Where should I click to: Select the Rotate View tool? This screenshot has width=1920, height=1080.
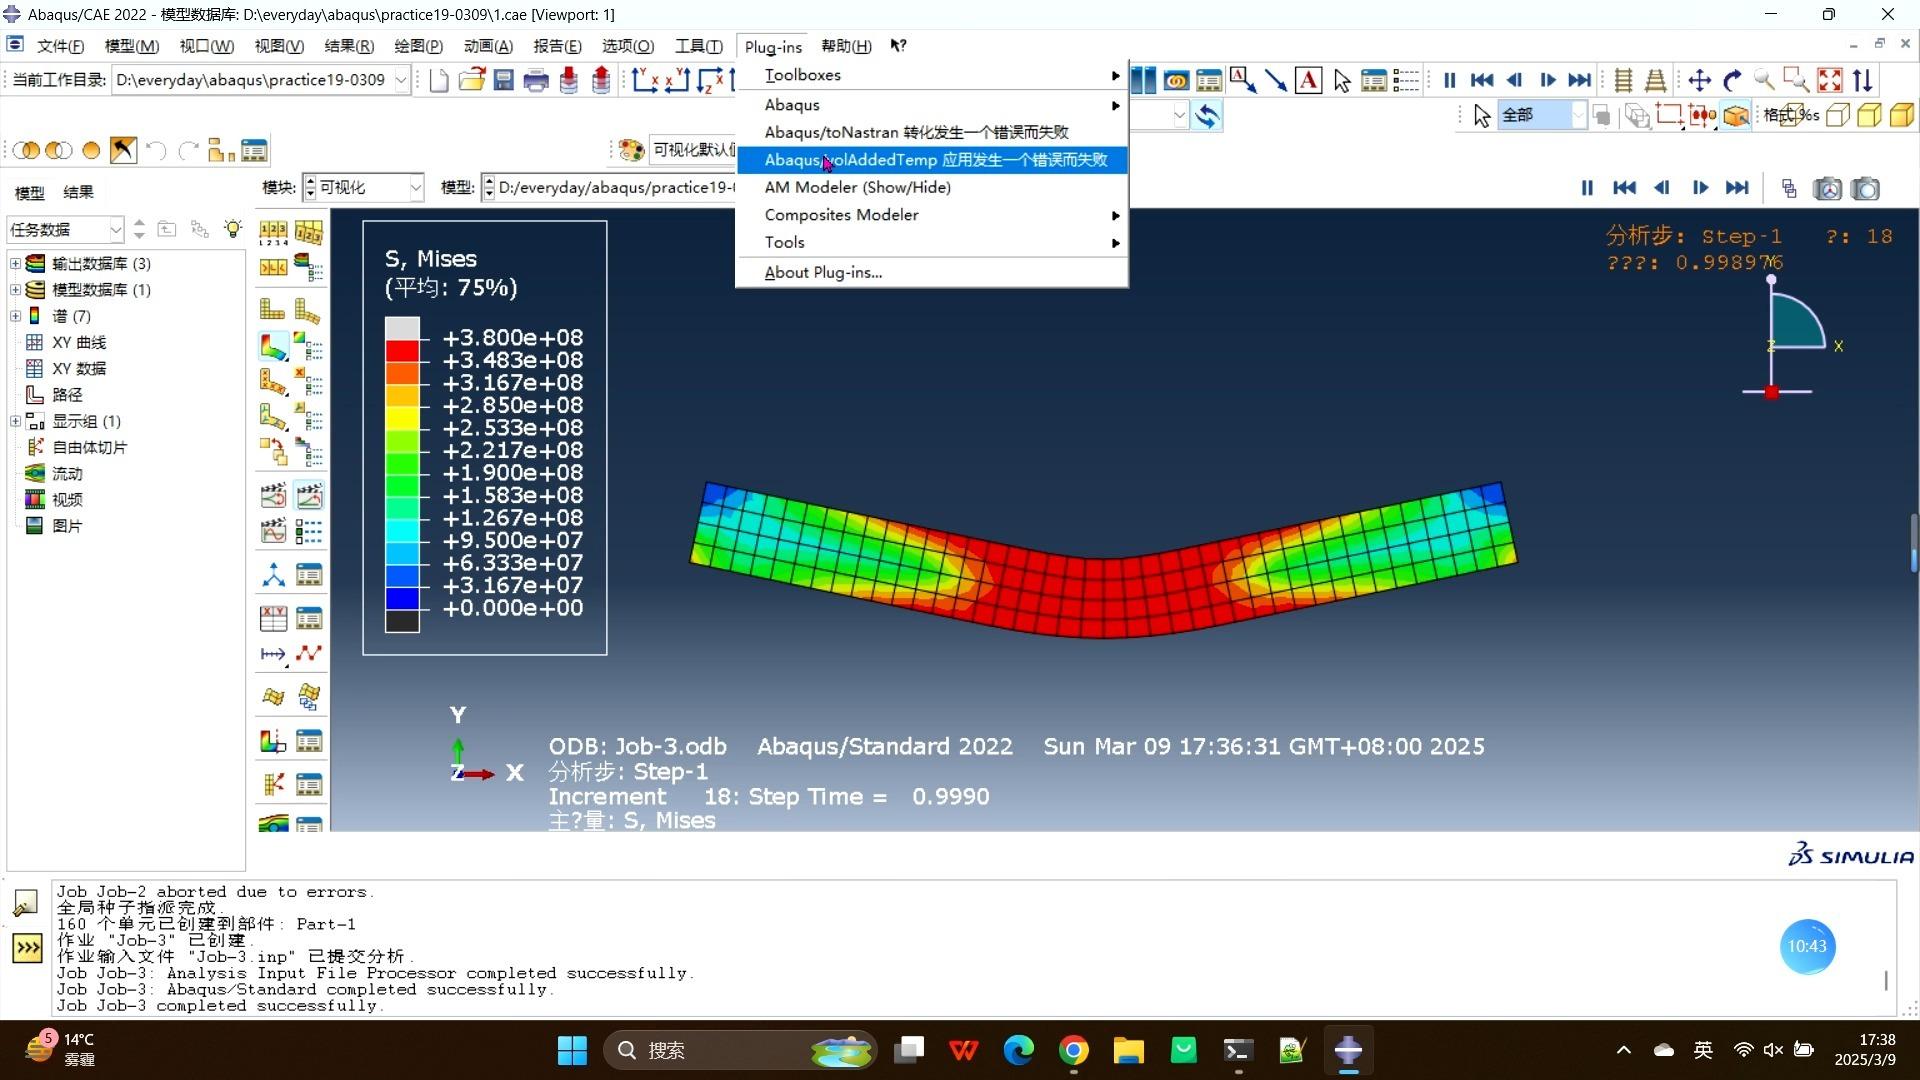point(1732,80)
